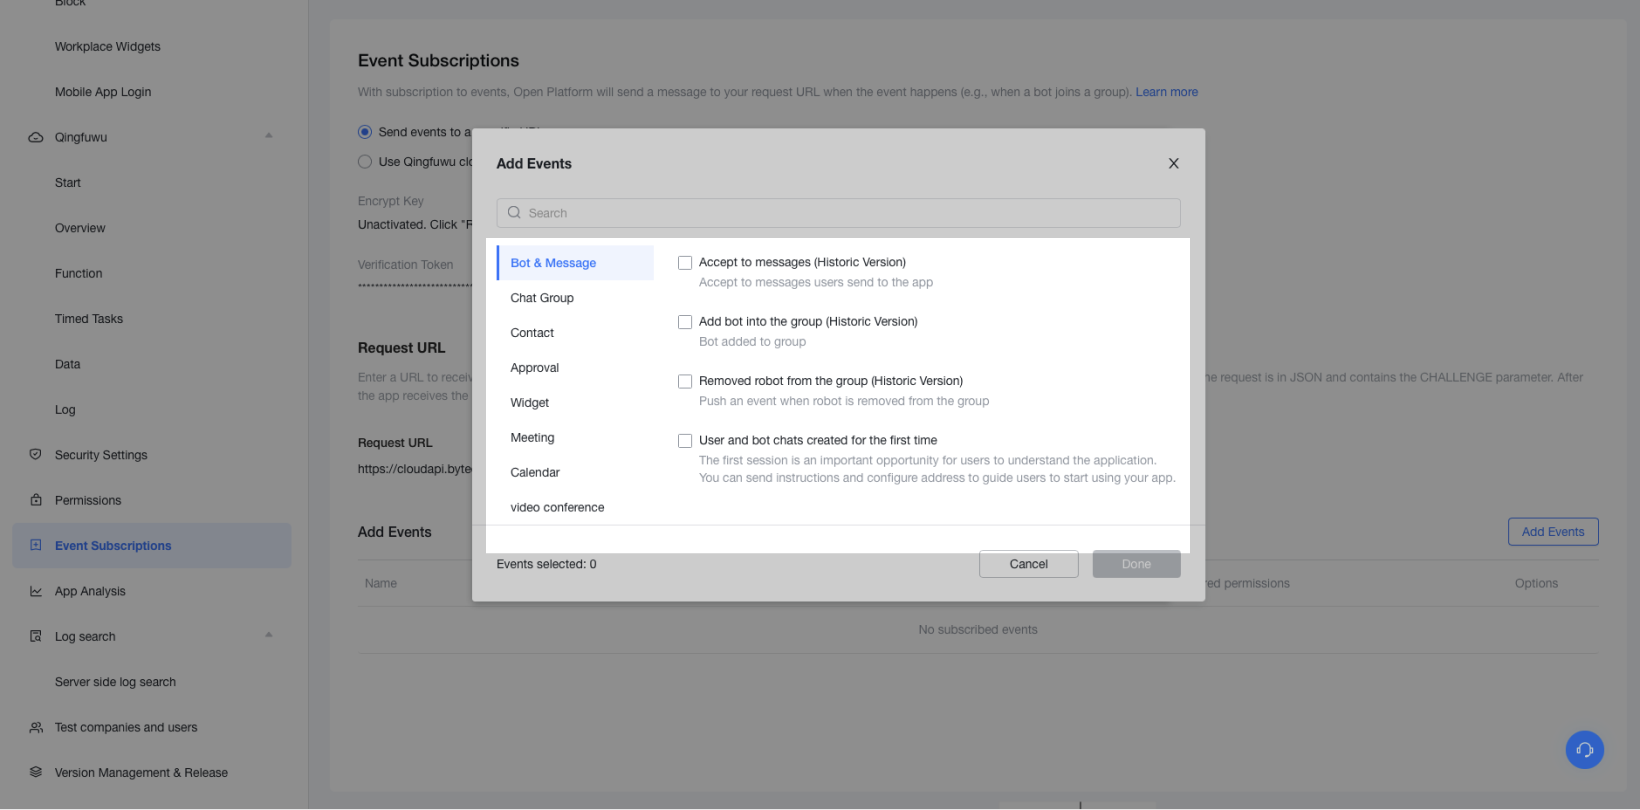Click the Qingfuwu cloud icon in sidebar
The image size is (1640, 810).
(36, 137)
